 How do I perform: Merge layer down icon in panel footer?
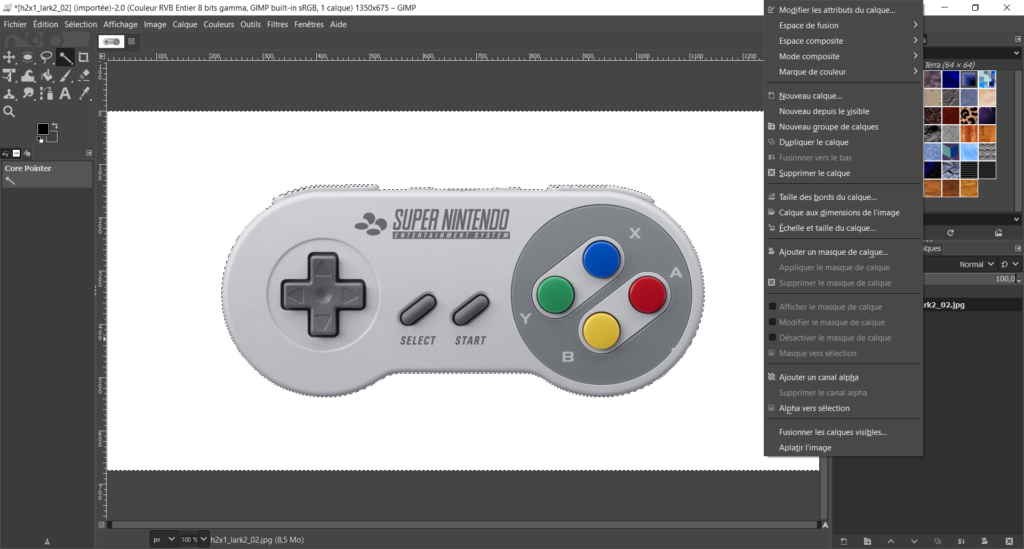(x=961, y=541)
